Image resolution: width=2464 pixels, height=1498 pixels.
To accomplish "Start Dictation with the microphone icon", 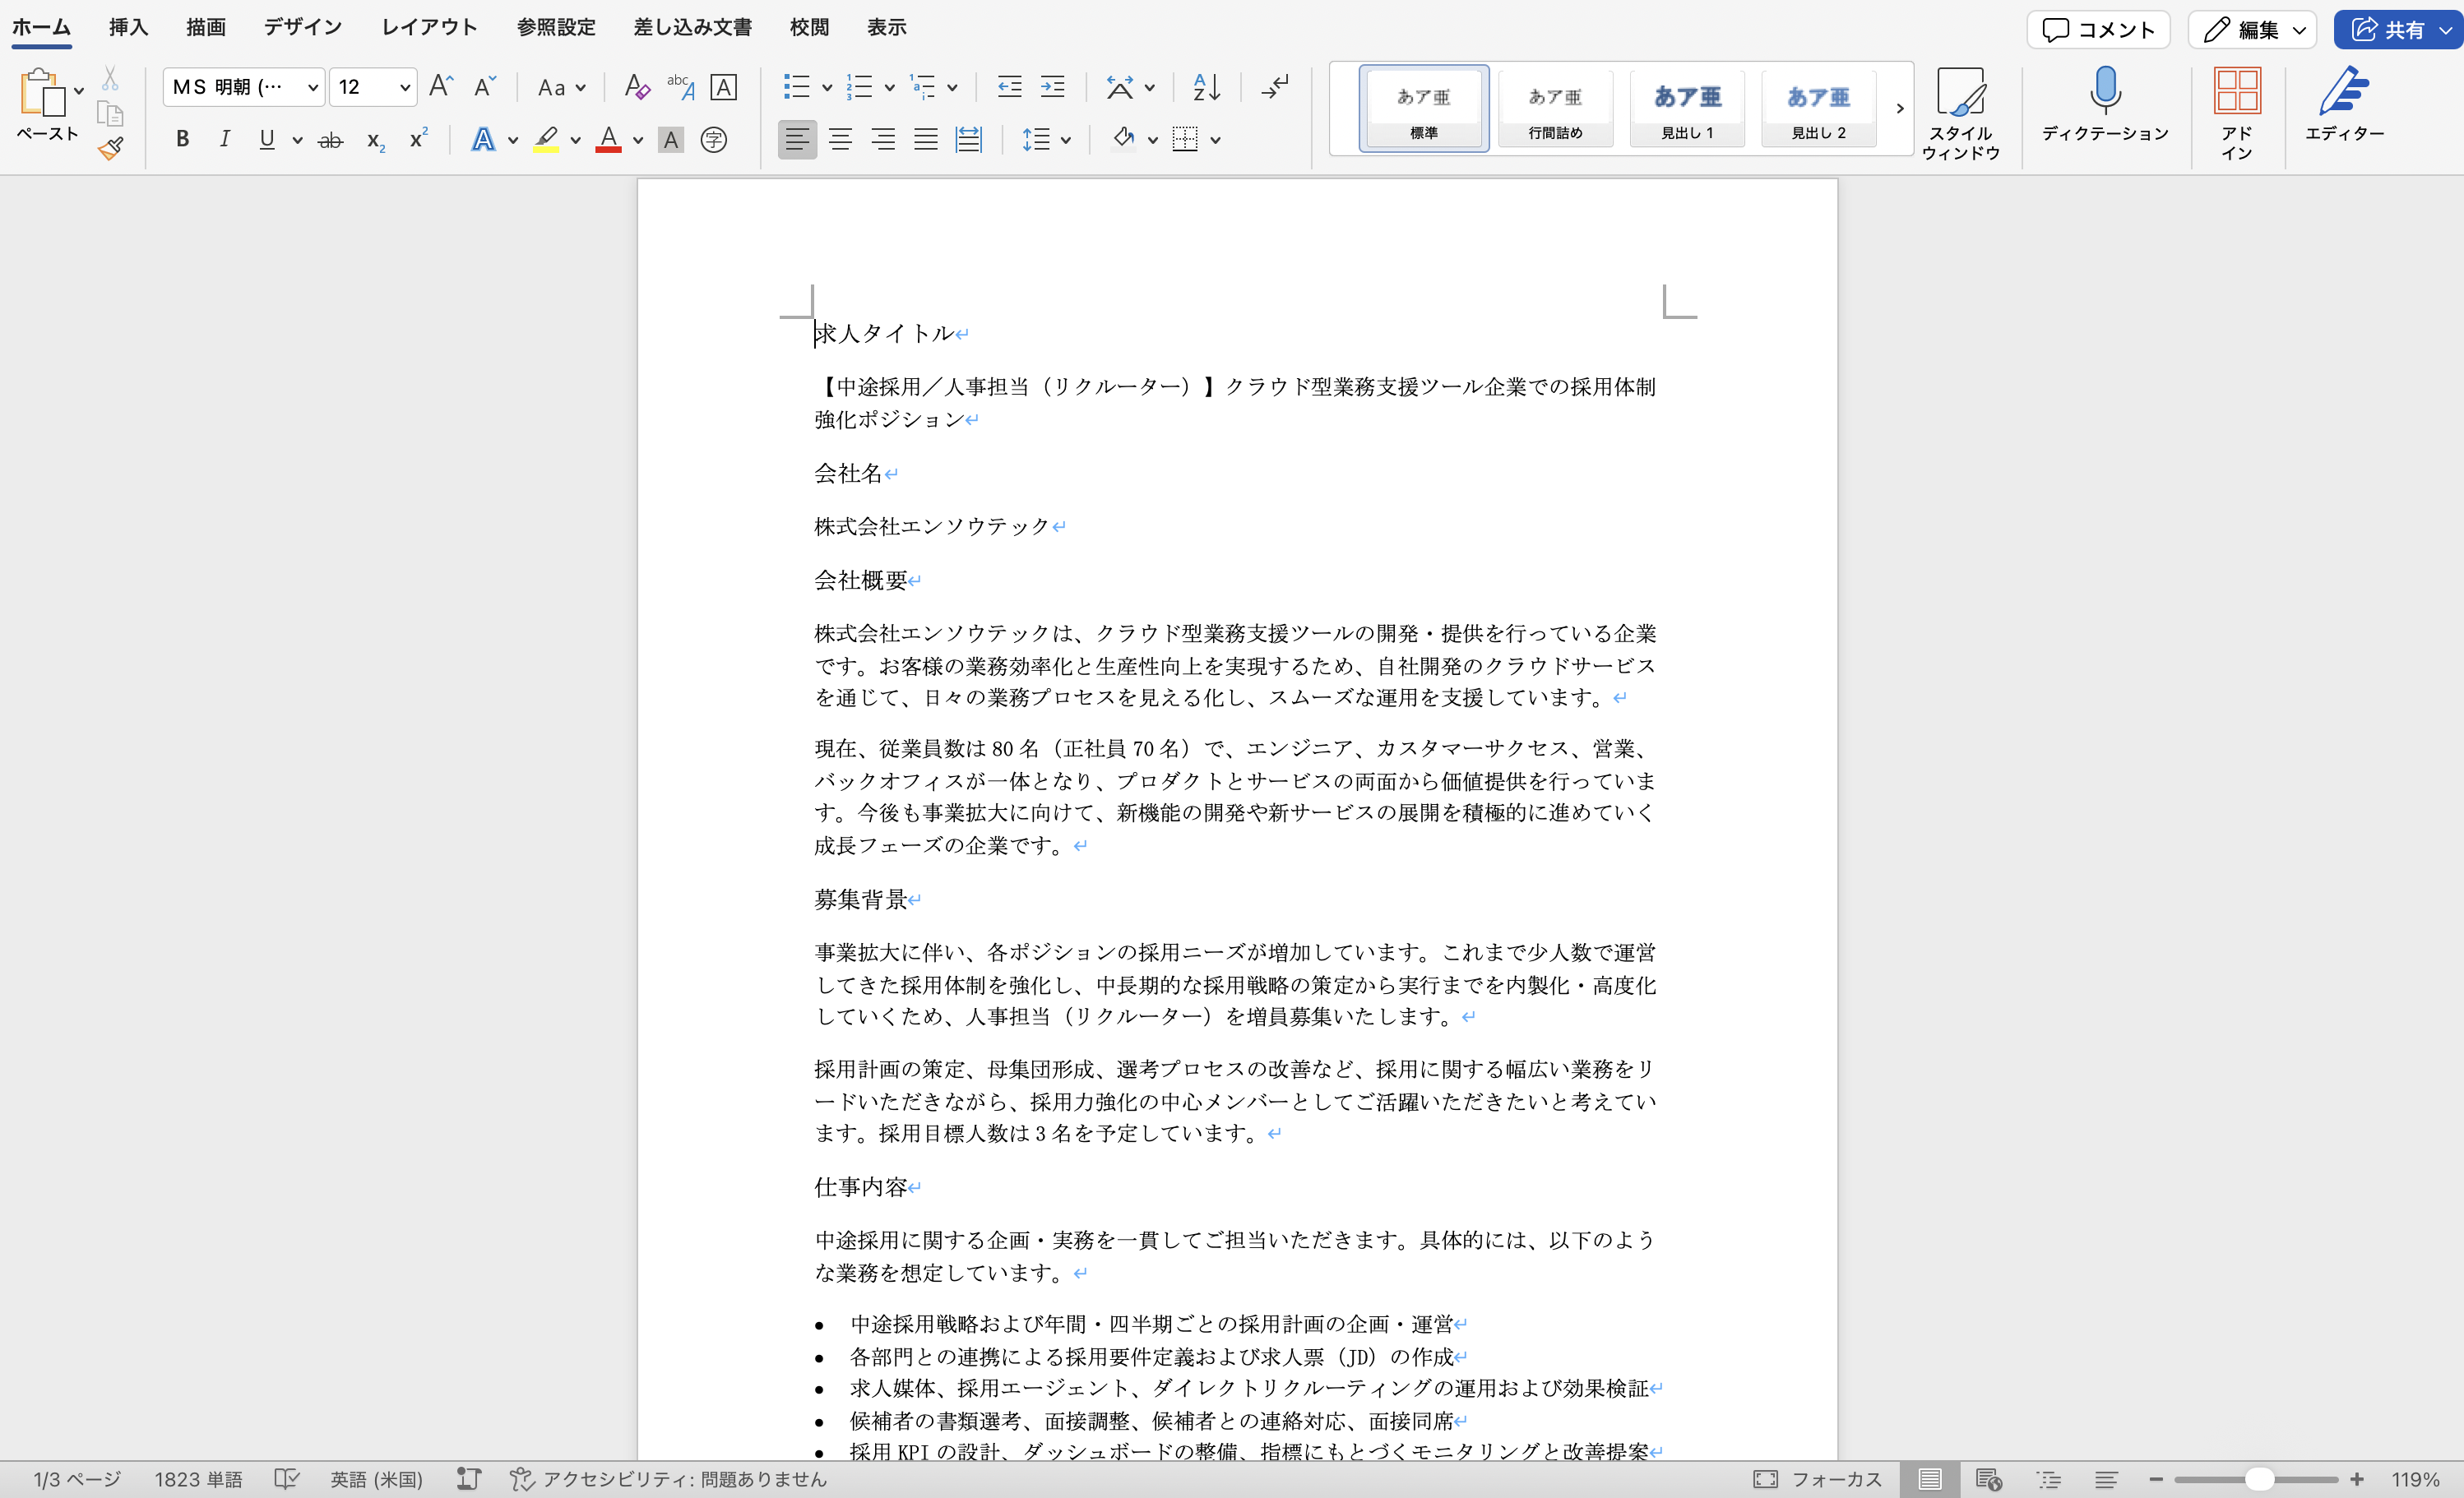I will tap(2105, 104).
